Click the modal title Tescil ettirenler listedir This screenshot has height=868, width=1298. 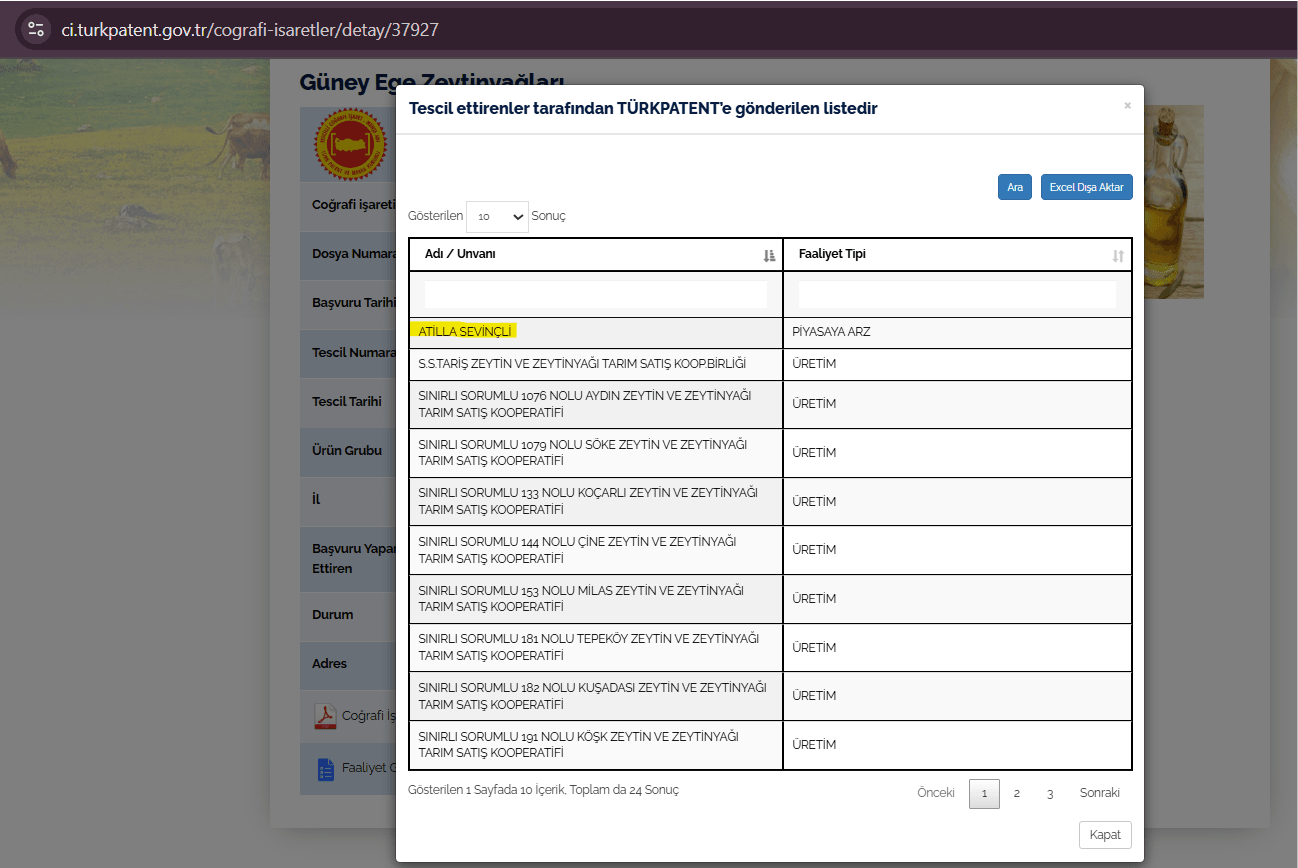[643, 108]
